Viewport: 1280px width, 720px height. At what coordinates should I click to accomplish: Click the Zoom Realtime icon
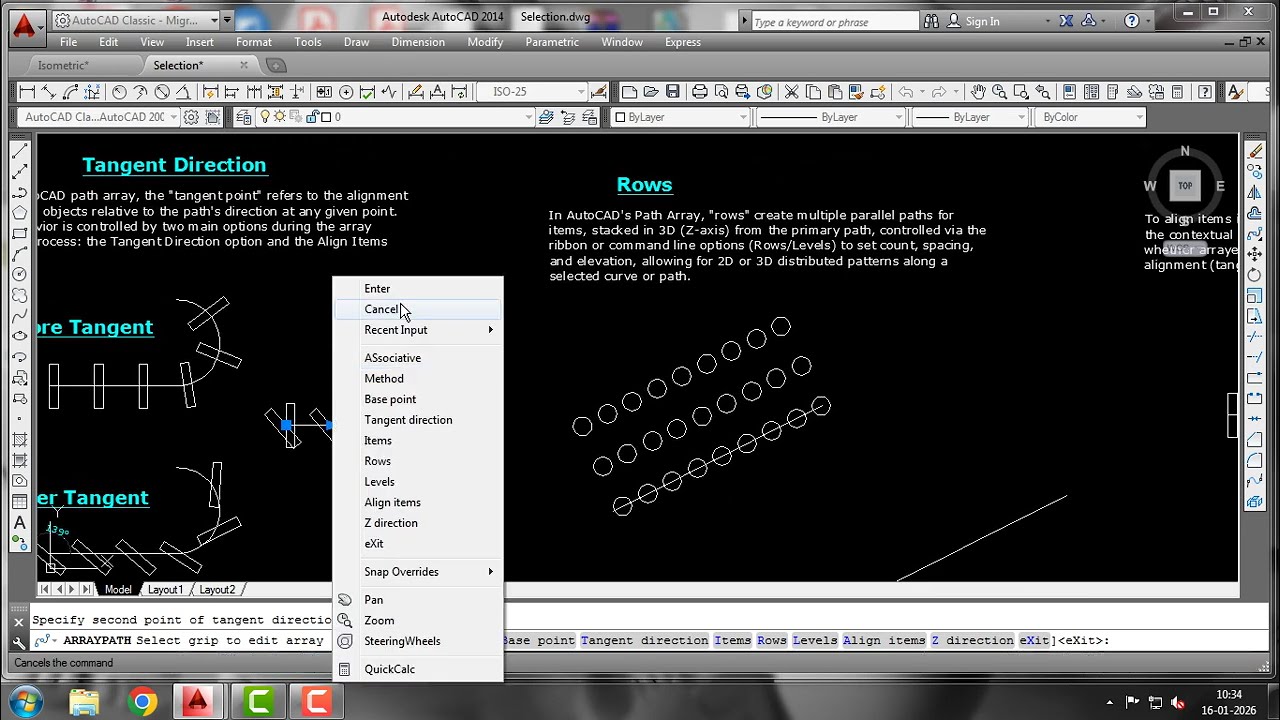[x=999, y=92]
